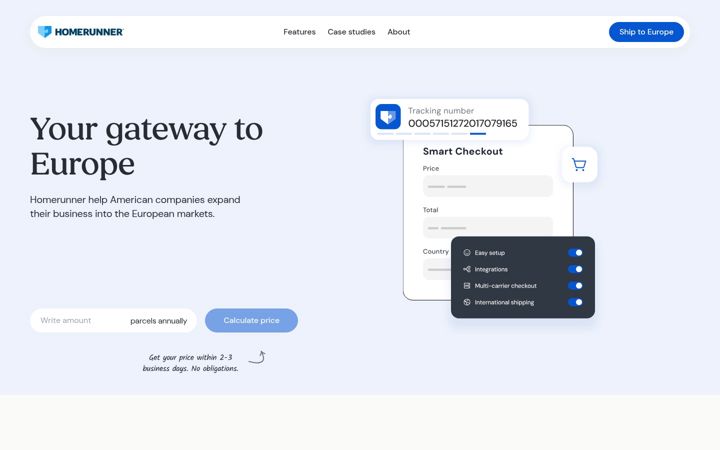Viewport: 720px width, 450px height.
Task: Click the blue tracking number shield icon
Action: (x=388, y=117)
